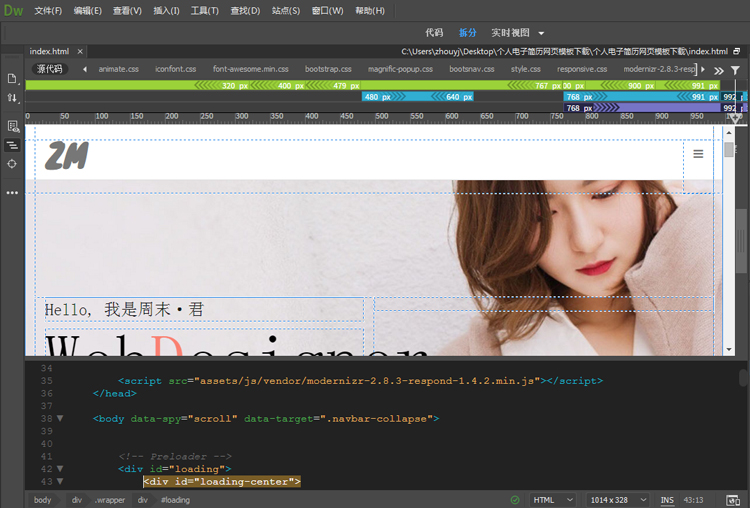Click the restore document window icon
Image resolution: width=750 pixels, height=508 pixels.
pyautogui.click(x=737, y=51)
